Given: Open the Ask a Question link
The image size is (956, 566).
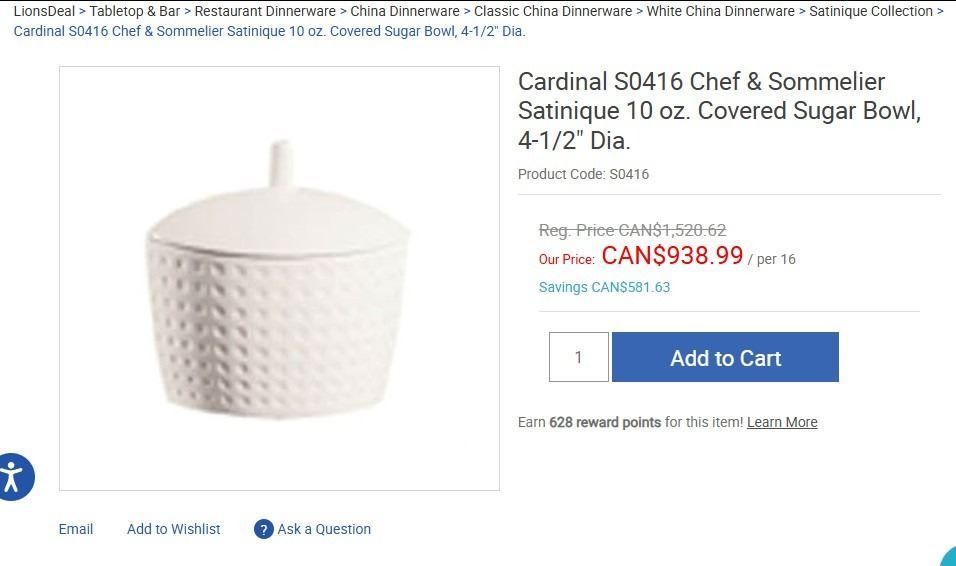Looking at the screenshot, I should [x=324, y=529].
